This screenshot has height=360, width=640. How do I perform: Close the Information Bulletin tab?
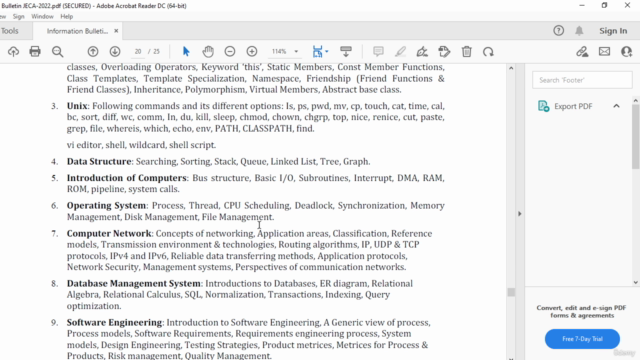point(116,31)
